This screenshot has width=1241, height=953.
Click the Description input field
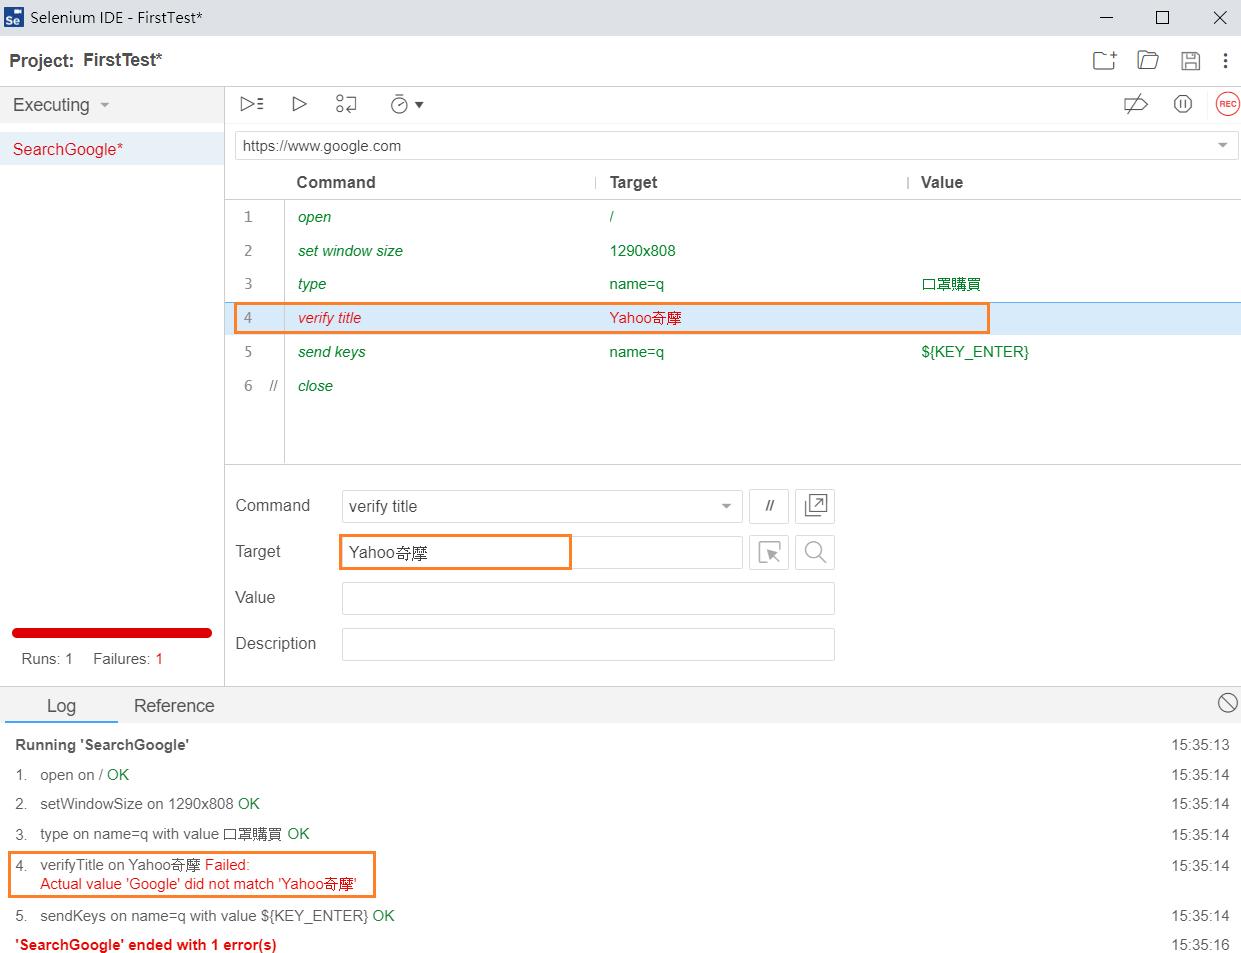click(588, 644)
